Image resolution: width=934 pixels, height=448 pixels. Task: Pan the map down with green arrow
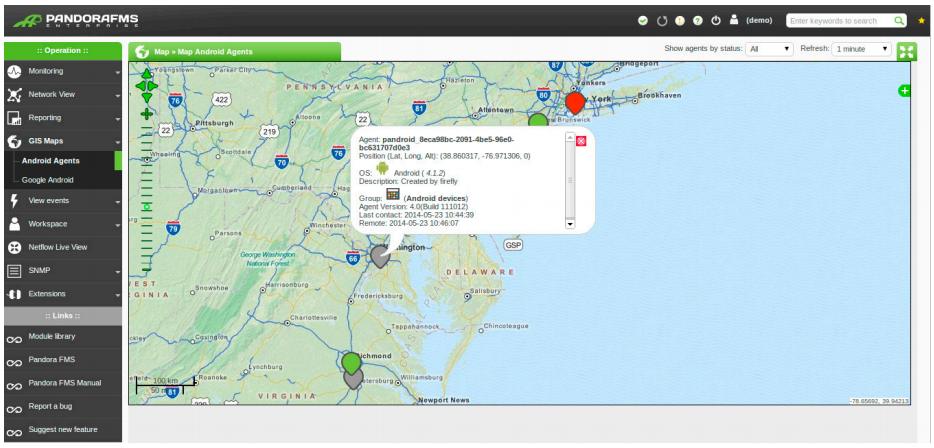point(147,97)
